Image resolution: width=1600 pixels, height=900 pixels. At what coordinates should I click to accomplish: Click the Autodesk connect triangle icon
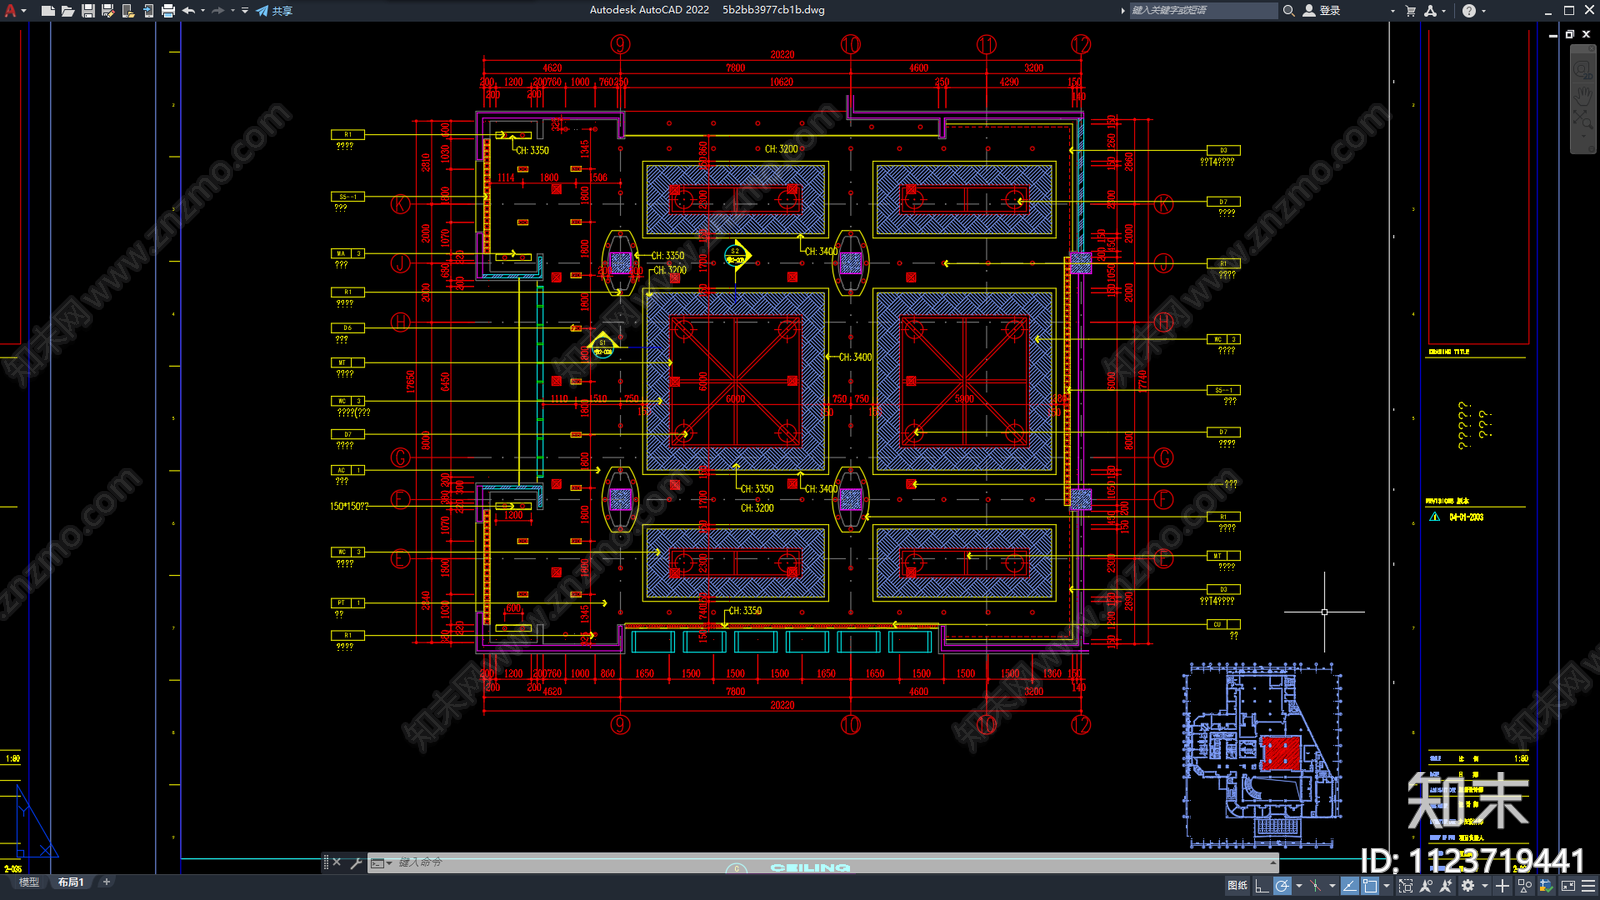coord(1430,10)
